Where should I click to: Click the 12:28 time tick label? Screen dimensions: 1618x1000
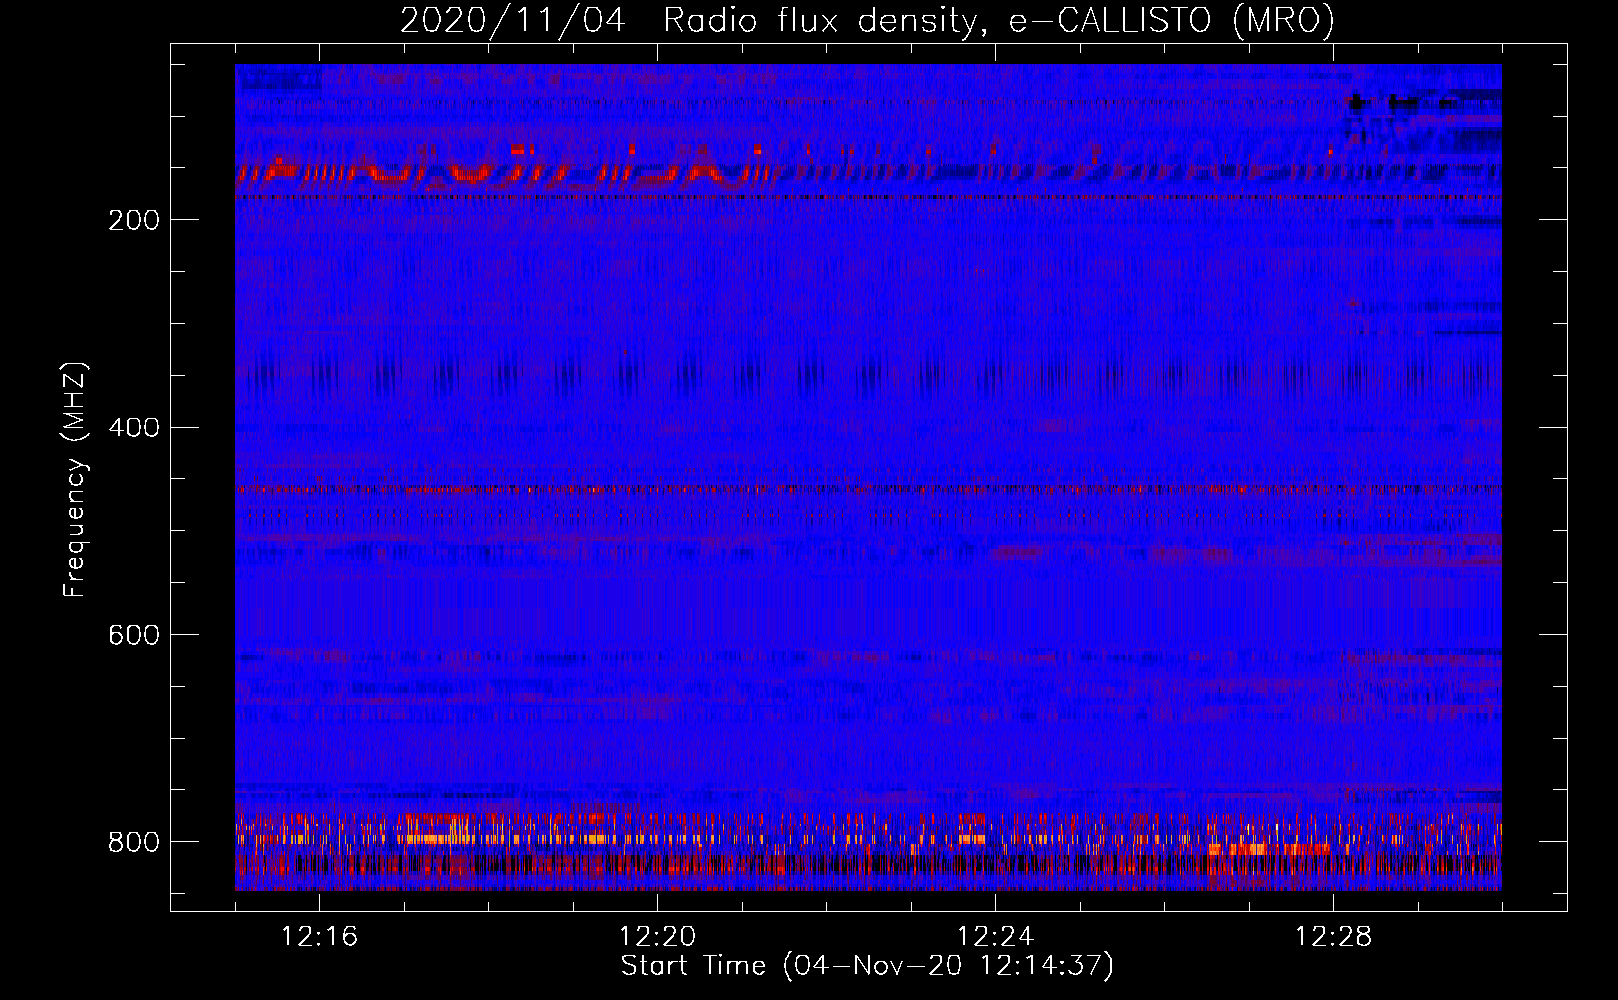[1333, 937]
